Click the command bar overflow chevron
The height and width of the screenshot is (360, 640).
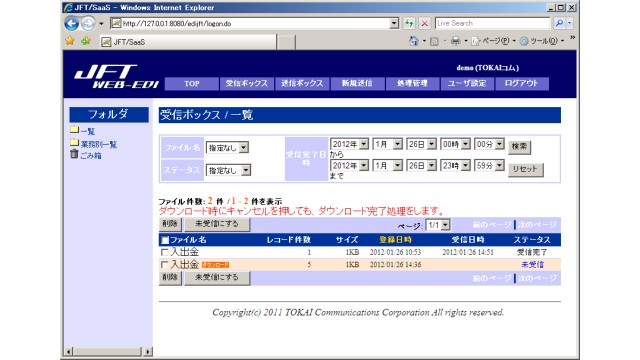(572, 38)
